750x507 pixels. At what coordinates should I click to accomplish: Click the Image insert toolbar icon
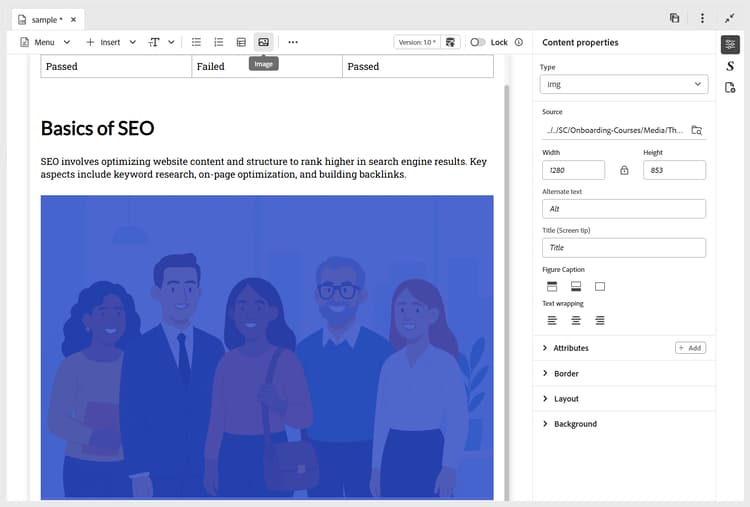(x=263, y=42)
